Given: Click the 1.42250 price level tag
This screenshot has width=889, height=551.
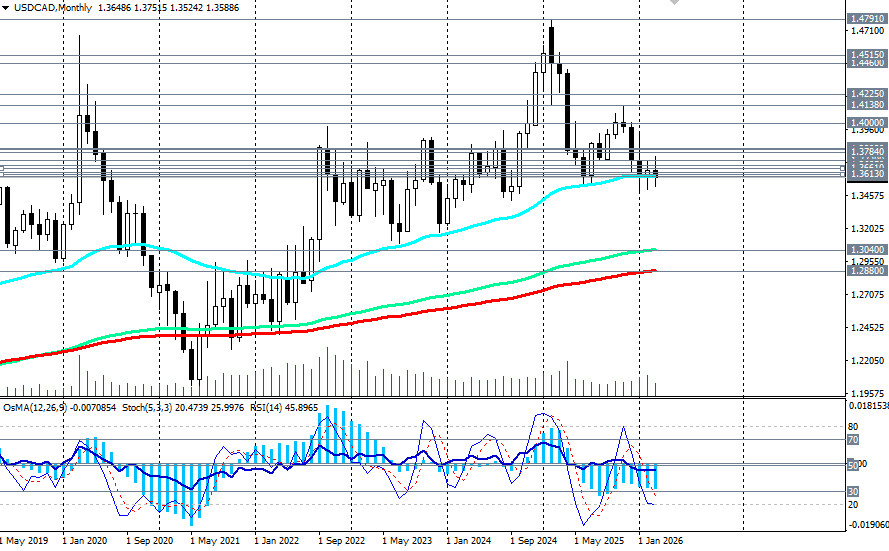Looking at the screenshot, I should pyautogui.click(x=866, y=95).
